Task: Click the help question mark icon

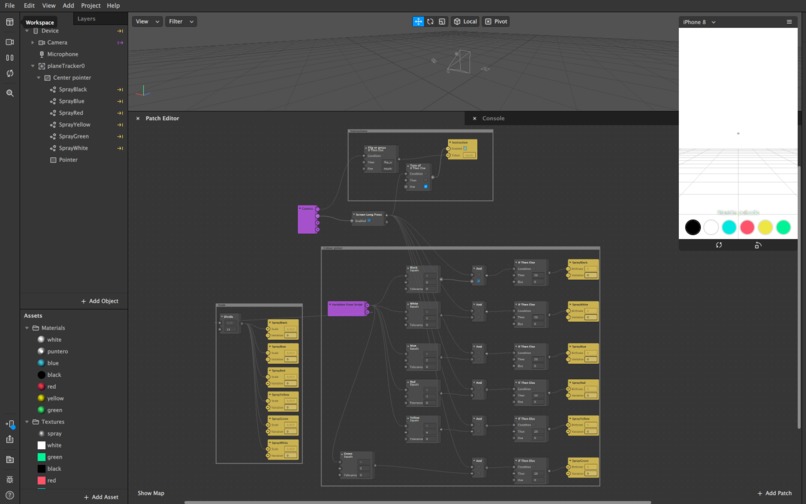Action: point(10,495)
